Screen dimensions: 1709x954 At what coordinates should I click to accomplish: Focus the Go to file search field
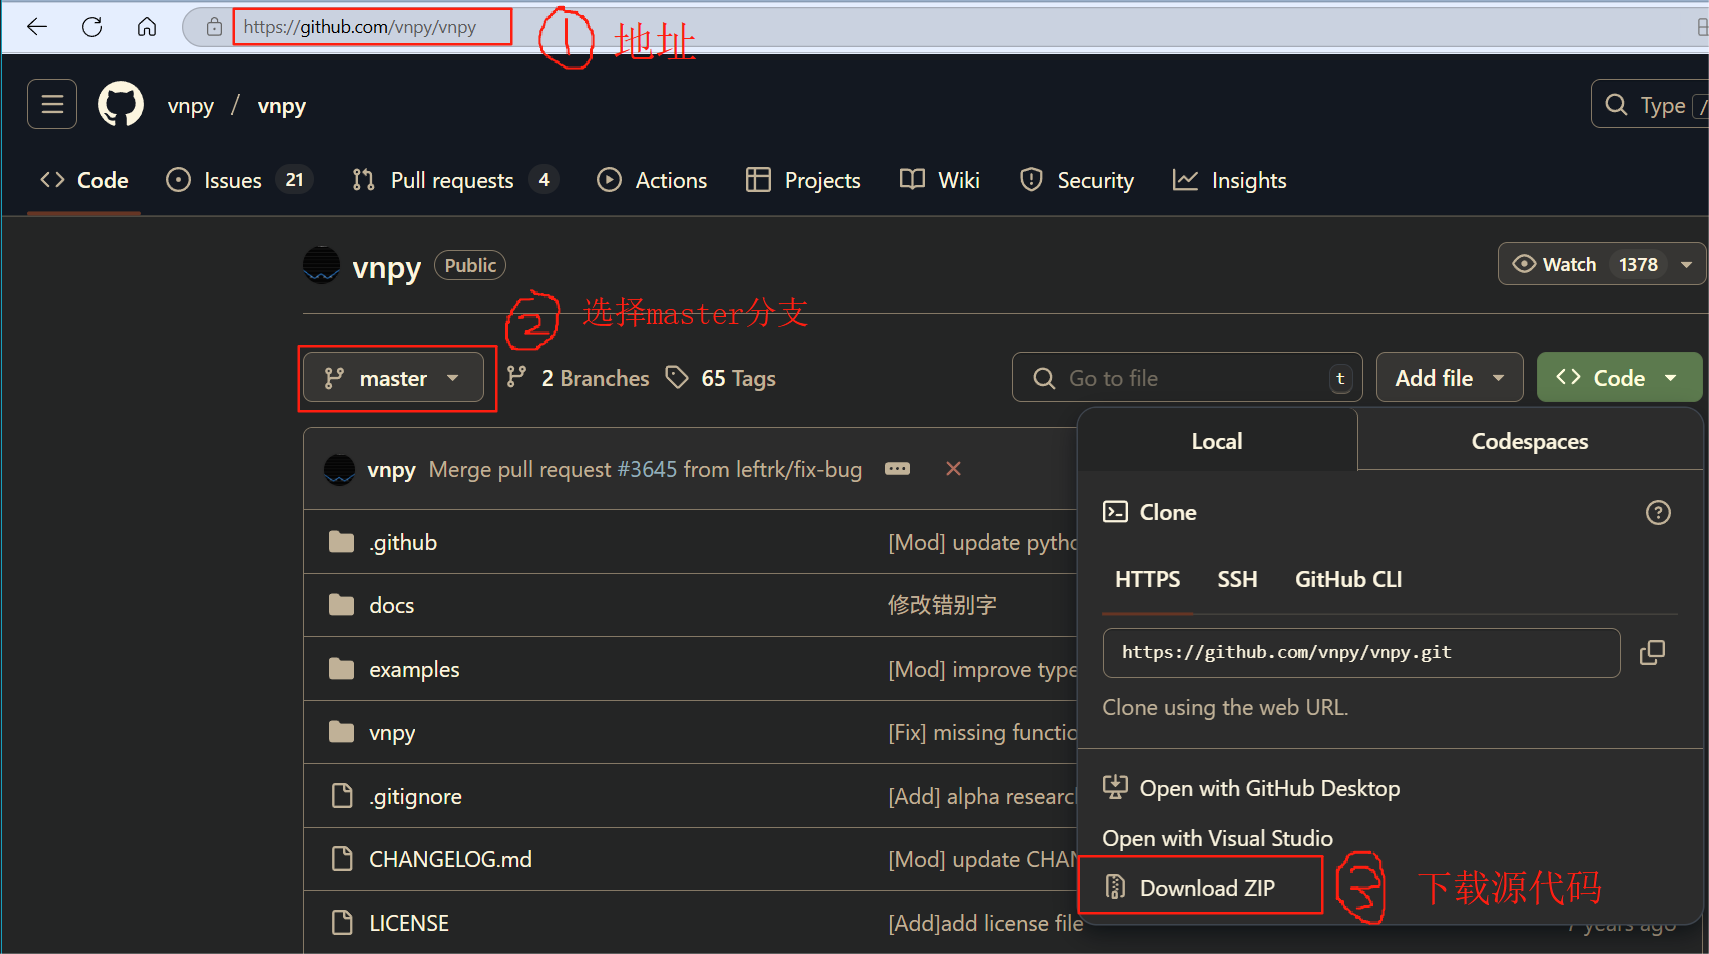[1187, 378]
